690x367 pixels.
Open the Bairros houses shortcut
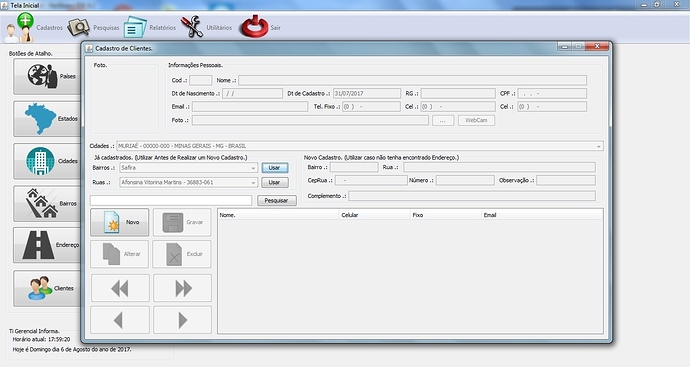[48, 203]
